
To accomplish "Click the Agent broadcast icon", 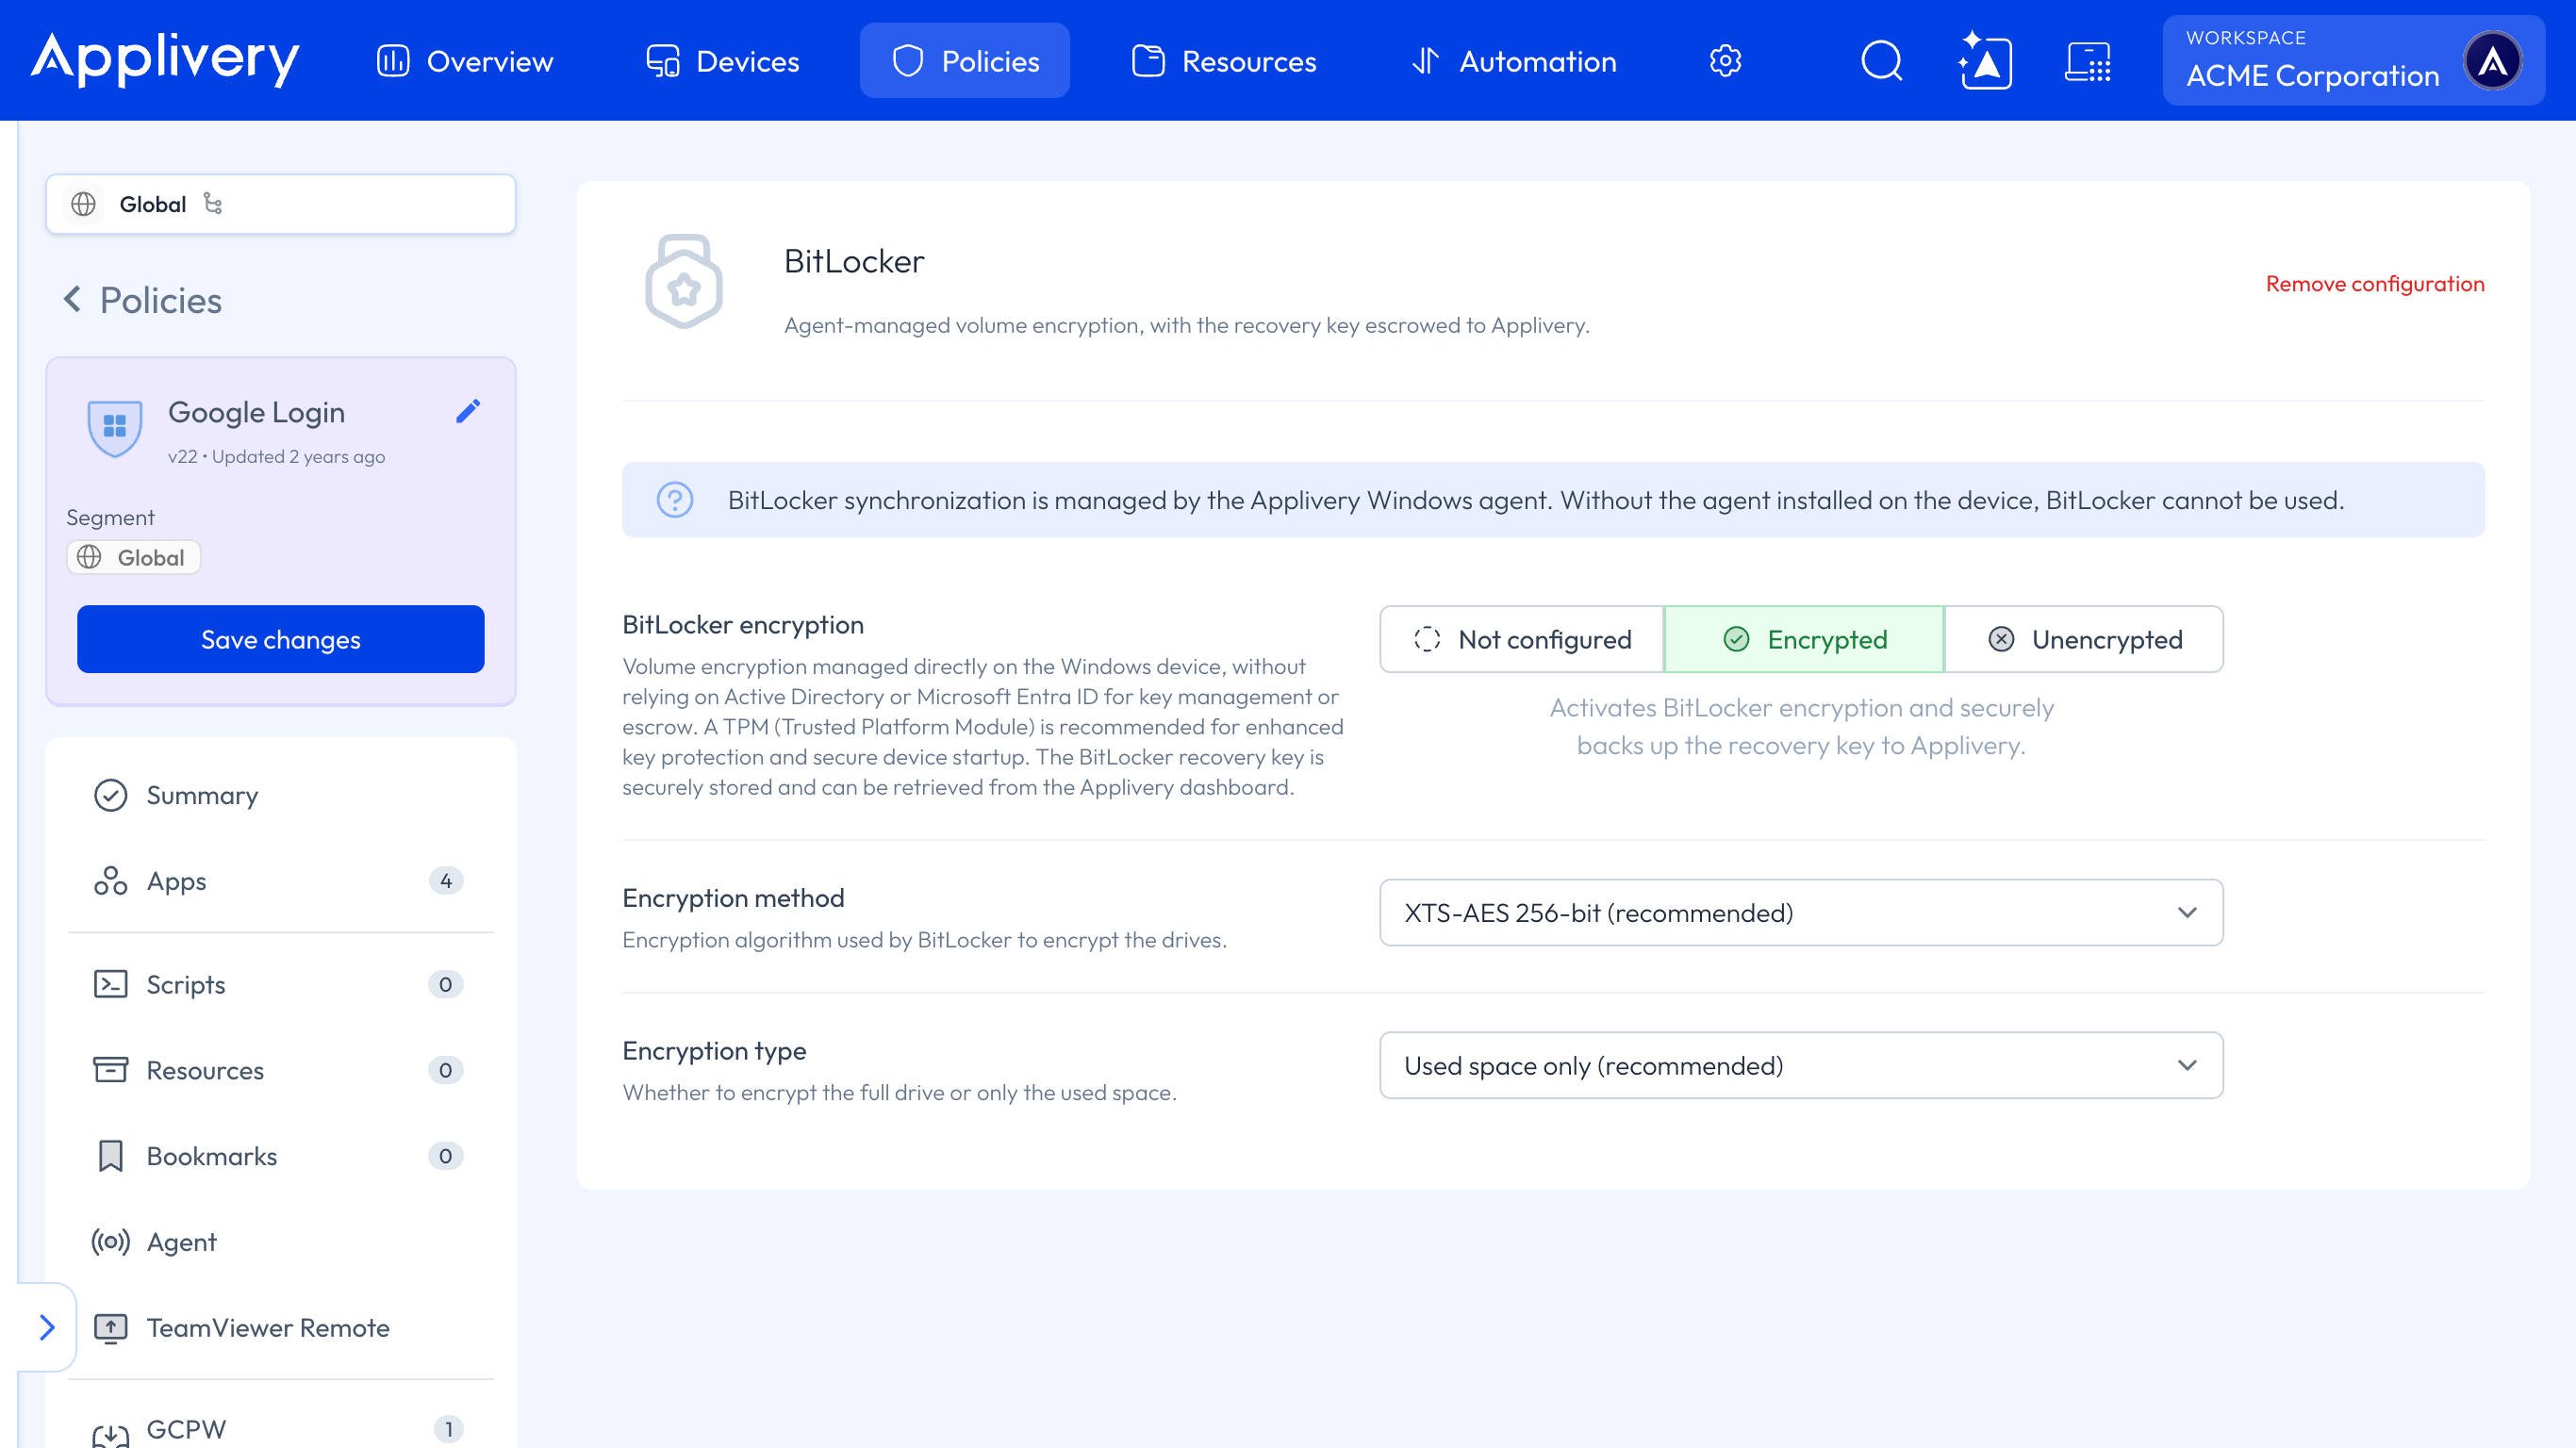I will [x=110, y=1242].
